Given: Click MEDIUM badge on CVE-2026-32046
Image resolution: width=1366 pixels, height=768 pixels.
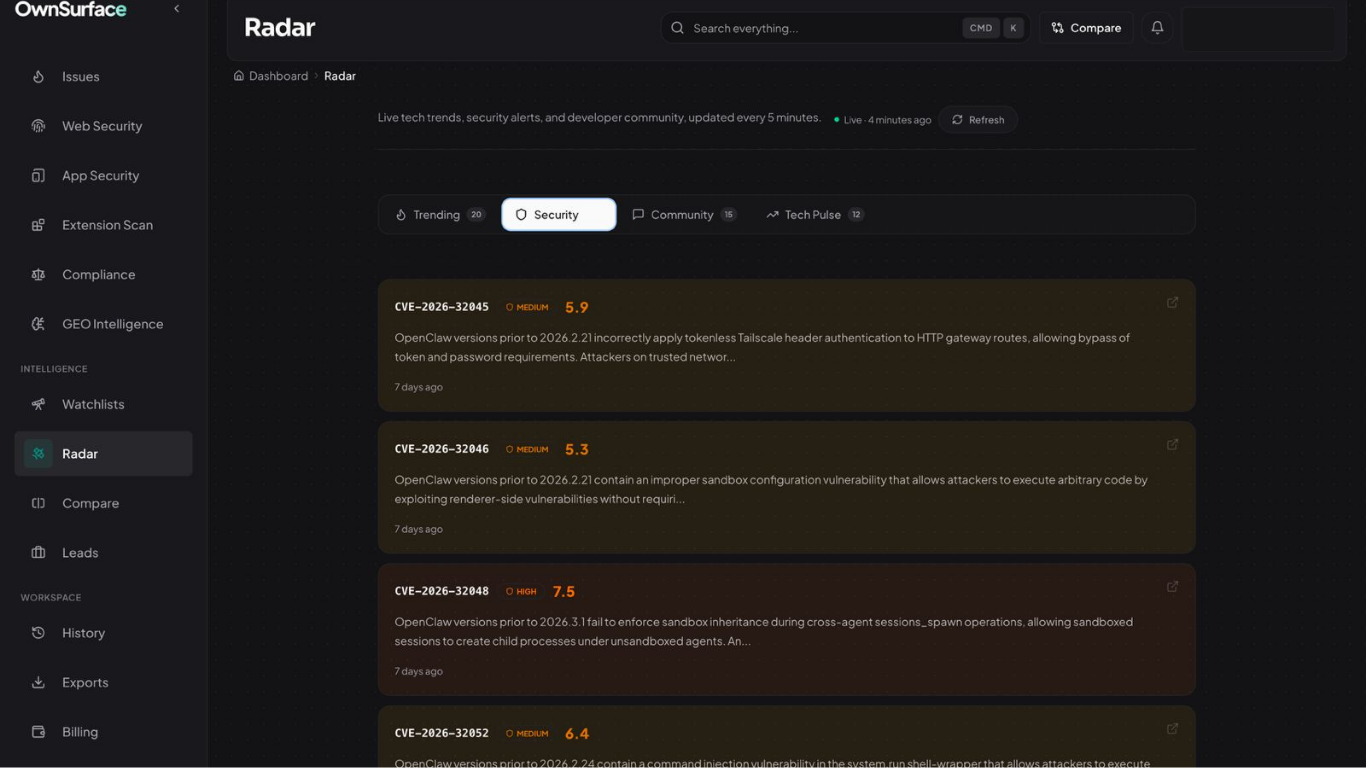Looking at the screenshot, I should 527,450.
